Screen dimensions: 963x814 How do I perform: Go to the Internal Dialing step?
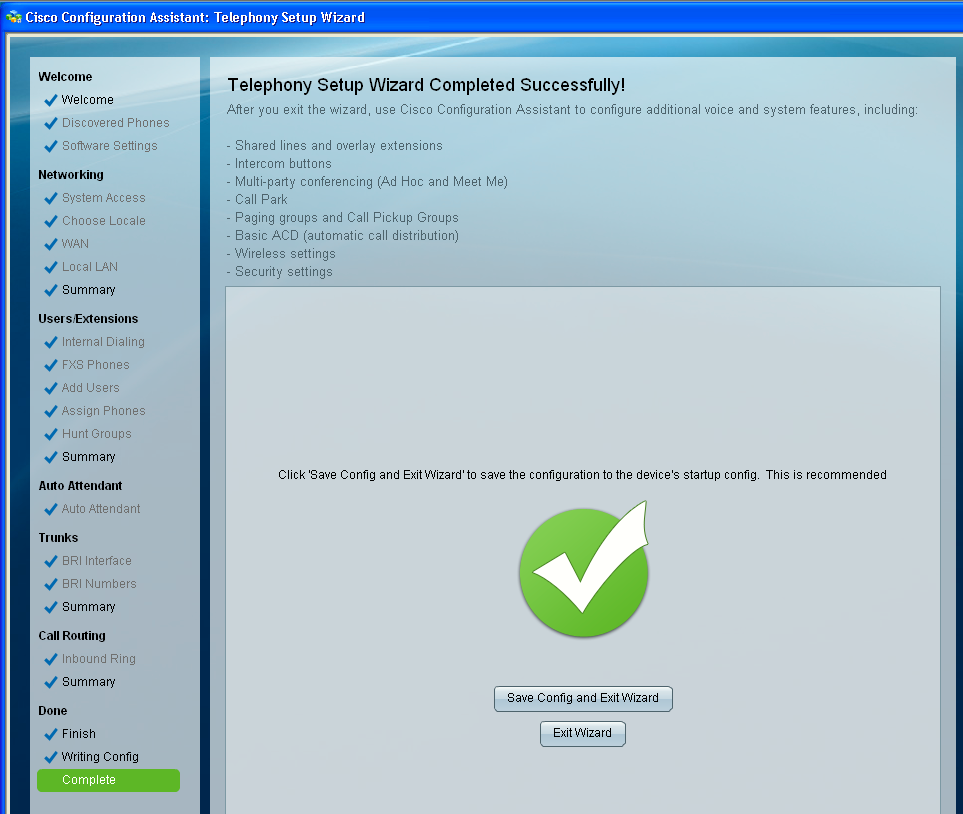(103, 342)
